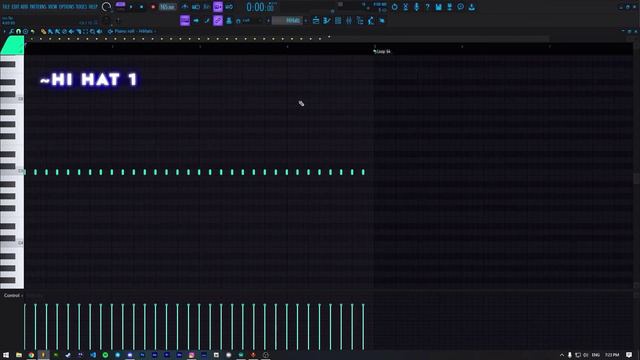Open the FILE menu

coord(6,7)
